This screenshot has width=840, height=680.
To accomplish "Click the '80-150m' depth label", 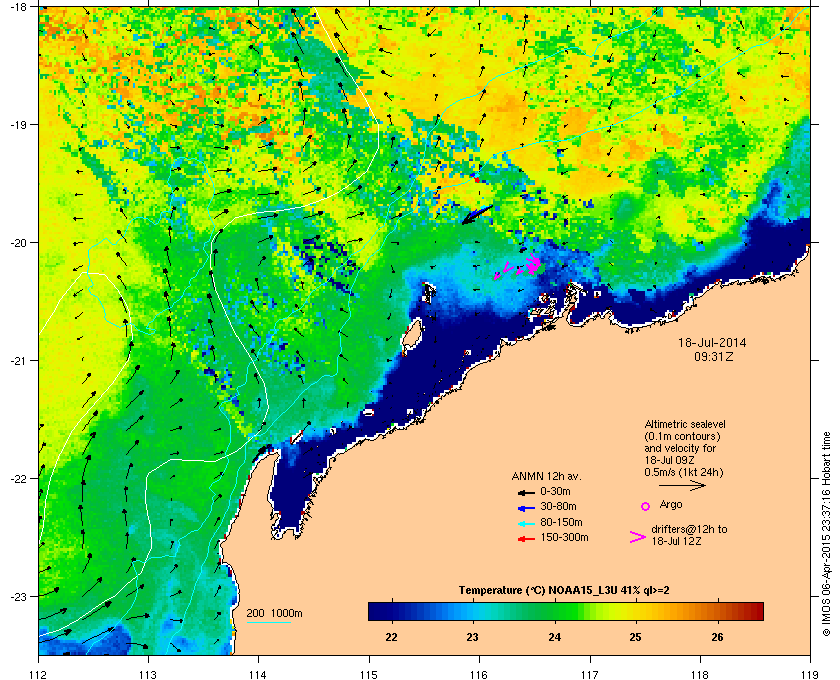I will 561,522.
